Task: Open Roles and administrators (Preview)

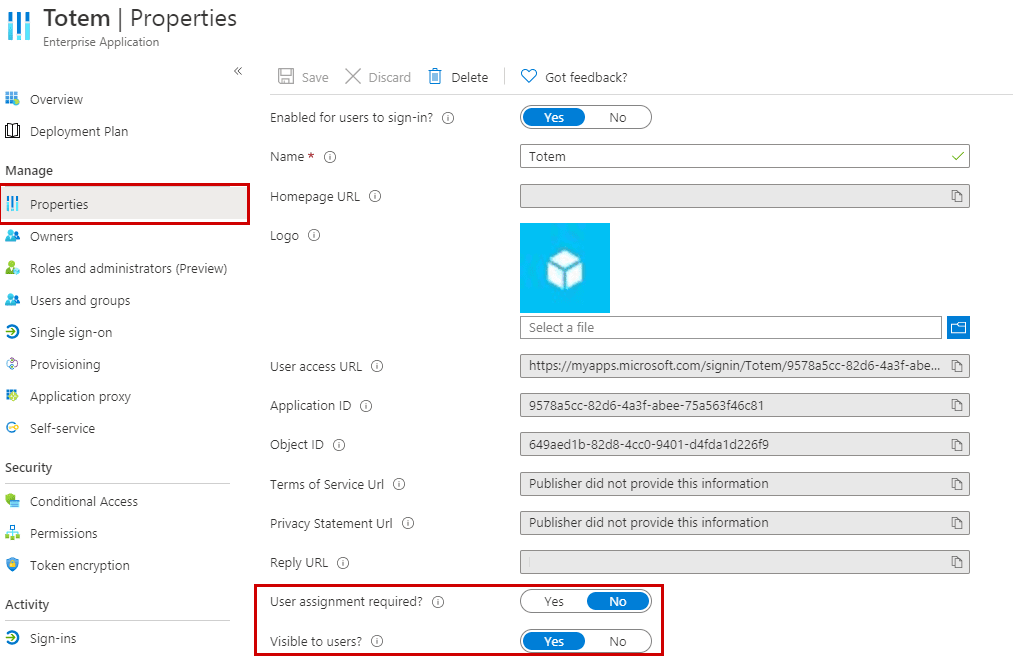Action: coord(129,268)
